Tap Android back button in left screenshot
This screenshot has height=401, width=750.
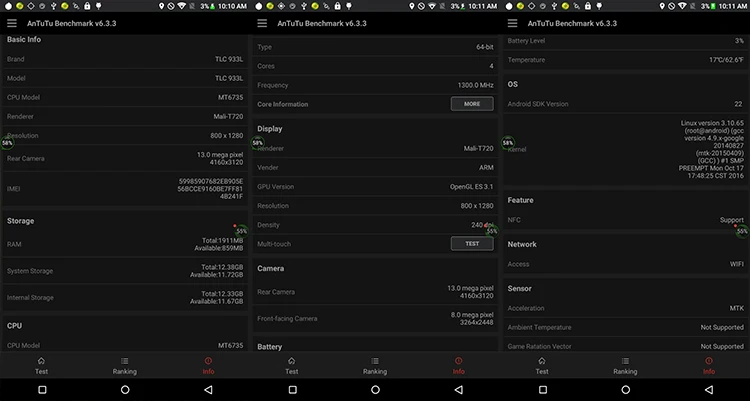[208, 390]
